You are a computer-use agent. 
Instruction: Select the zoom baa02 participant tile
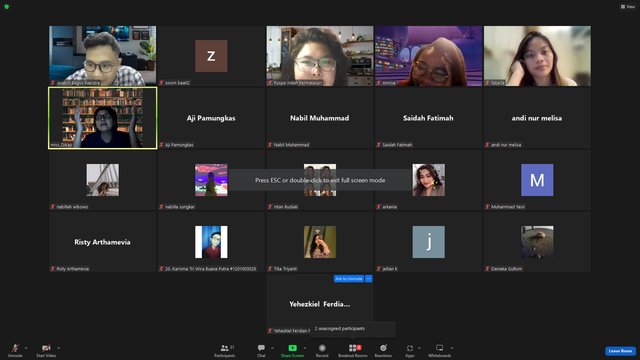[x=211, y=56]
